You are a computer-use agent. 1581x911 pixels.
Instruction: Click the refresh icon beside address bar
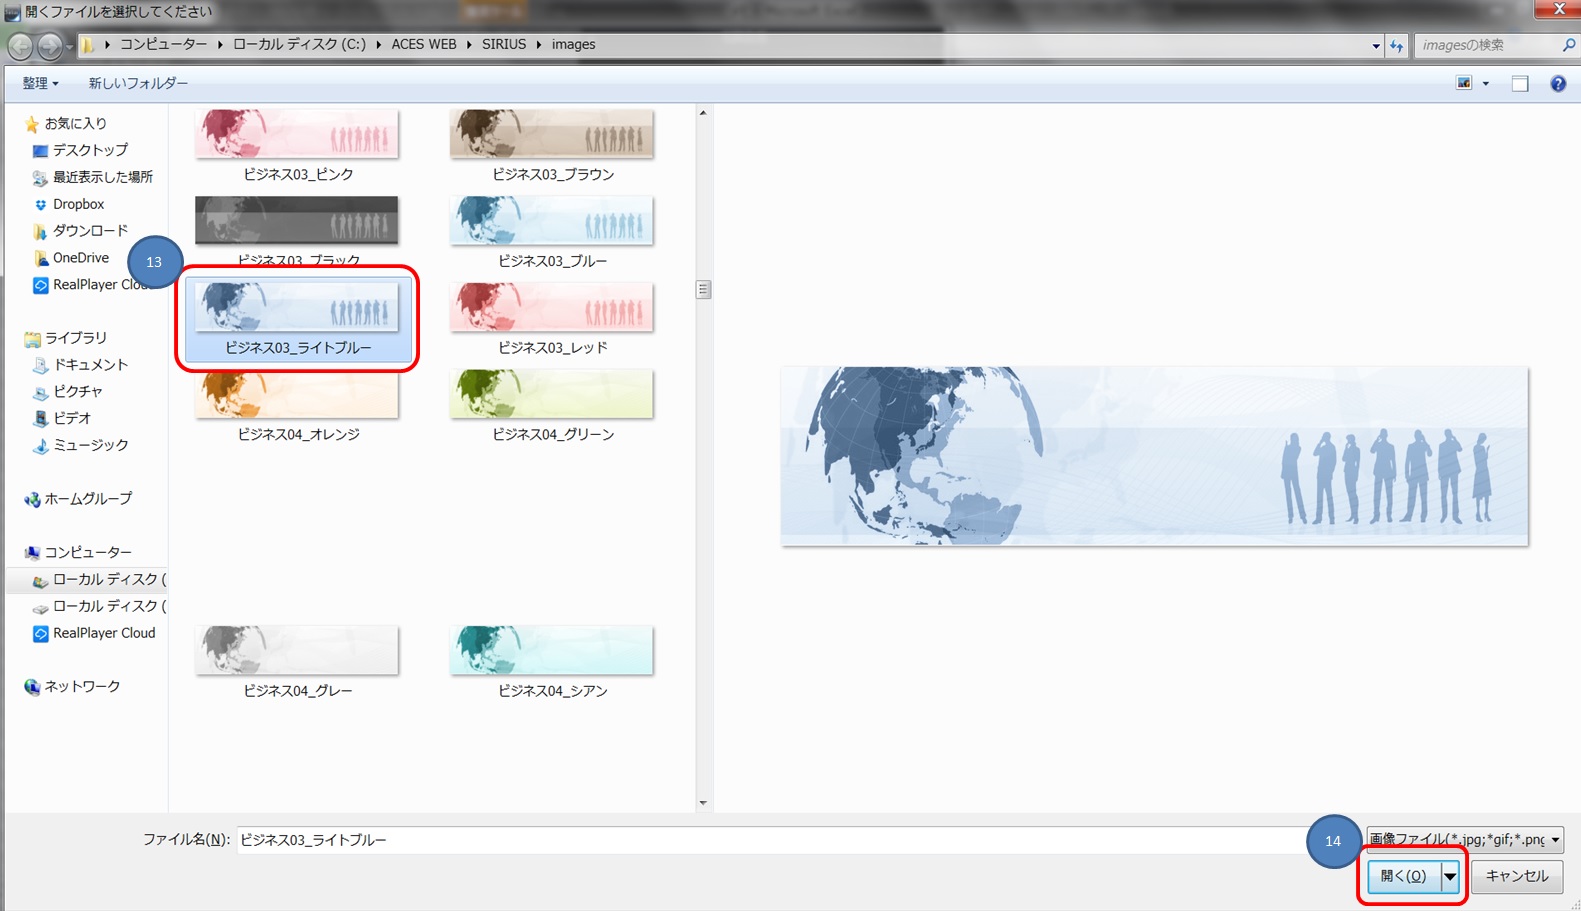1397,45
